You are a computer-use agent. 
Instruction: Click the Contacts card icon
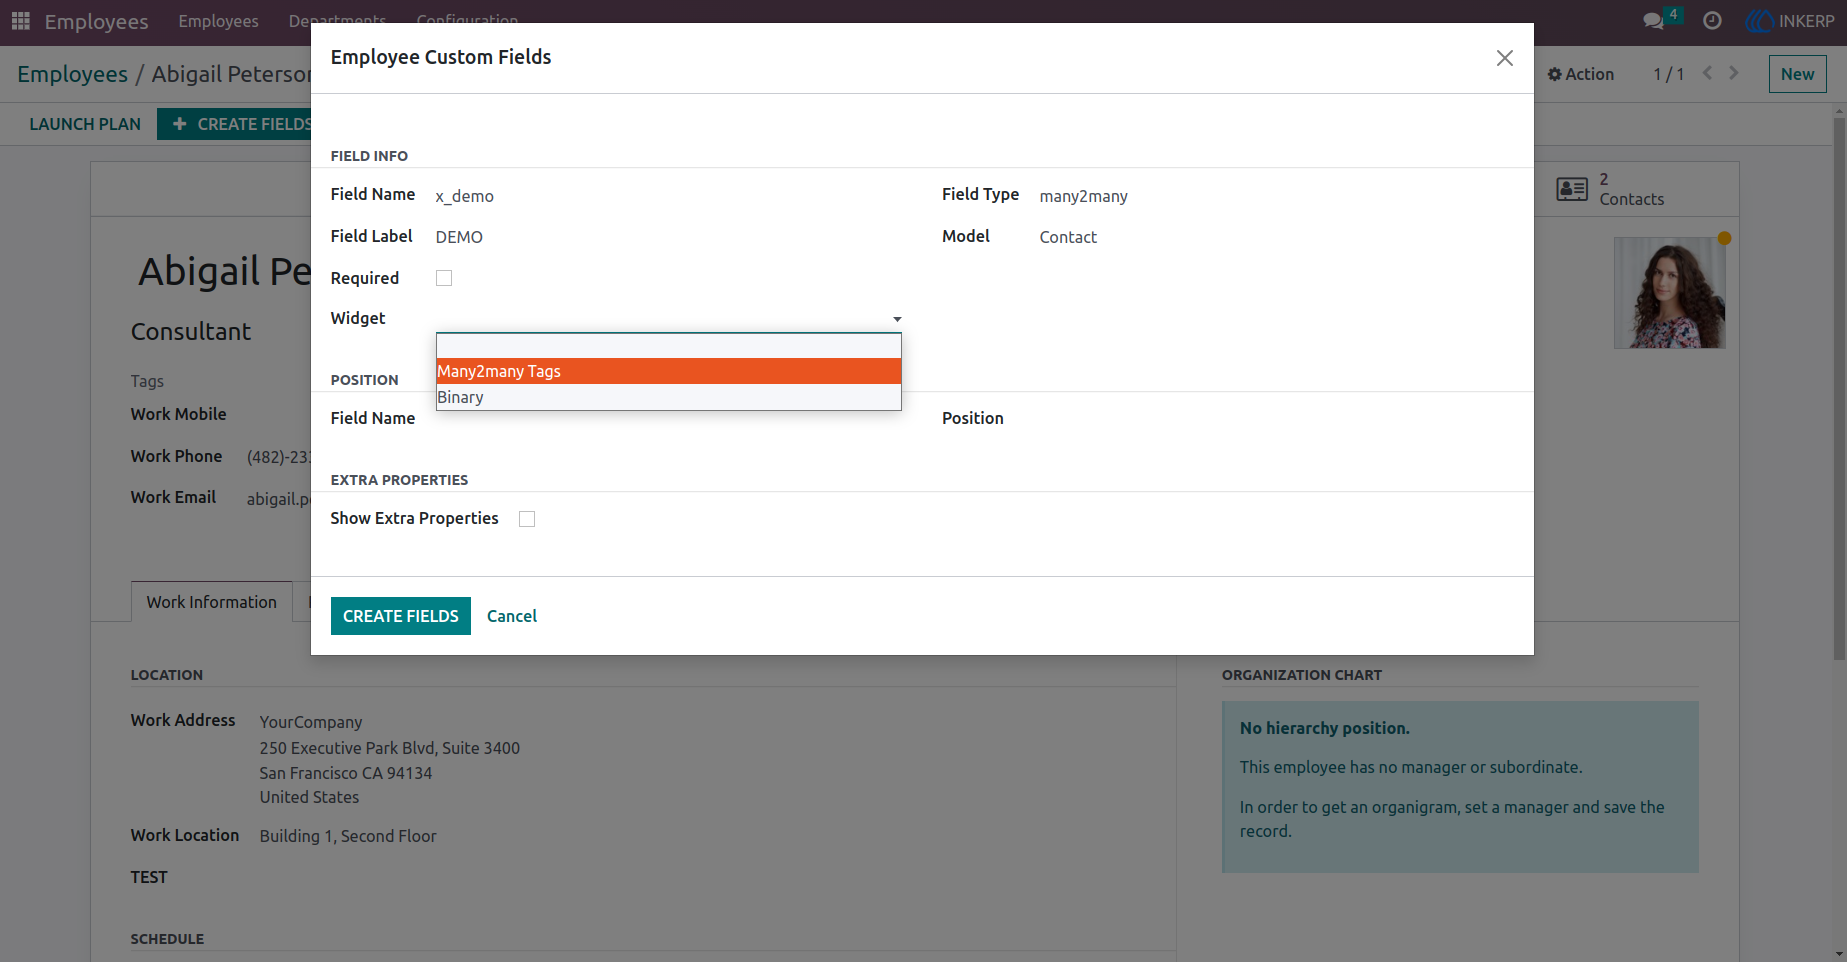pyautogui.click(x=1572, y=189)
